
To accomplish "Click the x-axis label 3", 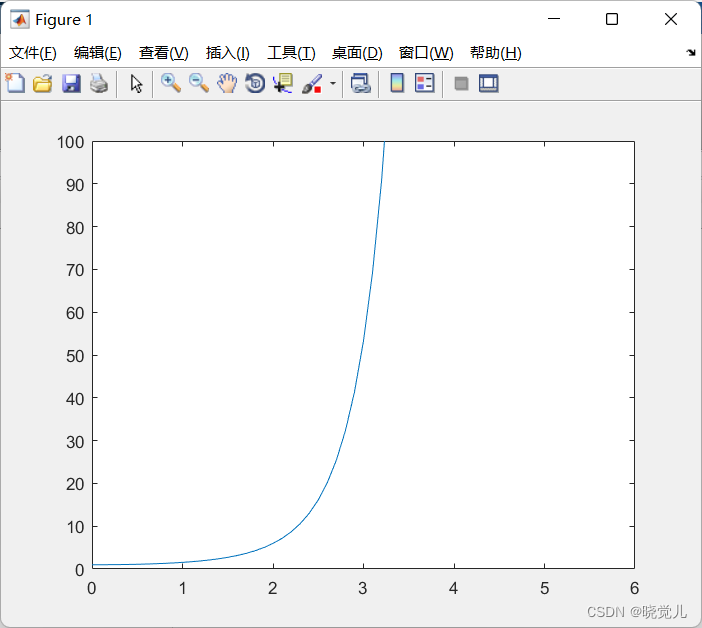I will coord(363,588).
